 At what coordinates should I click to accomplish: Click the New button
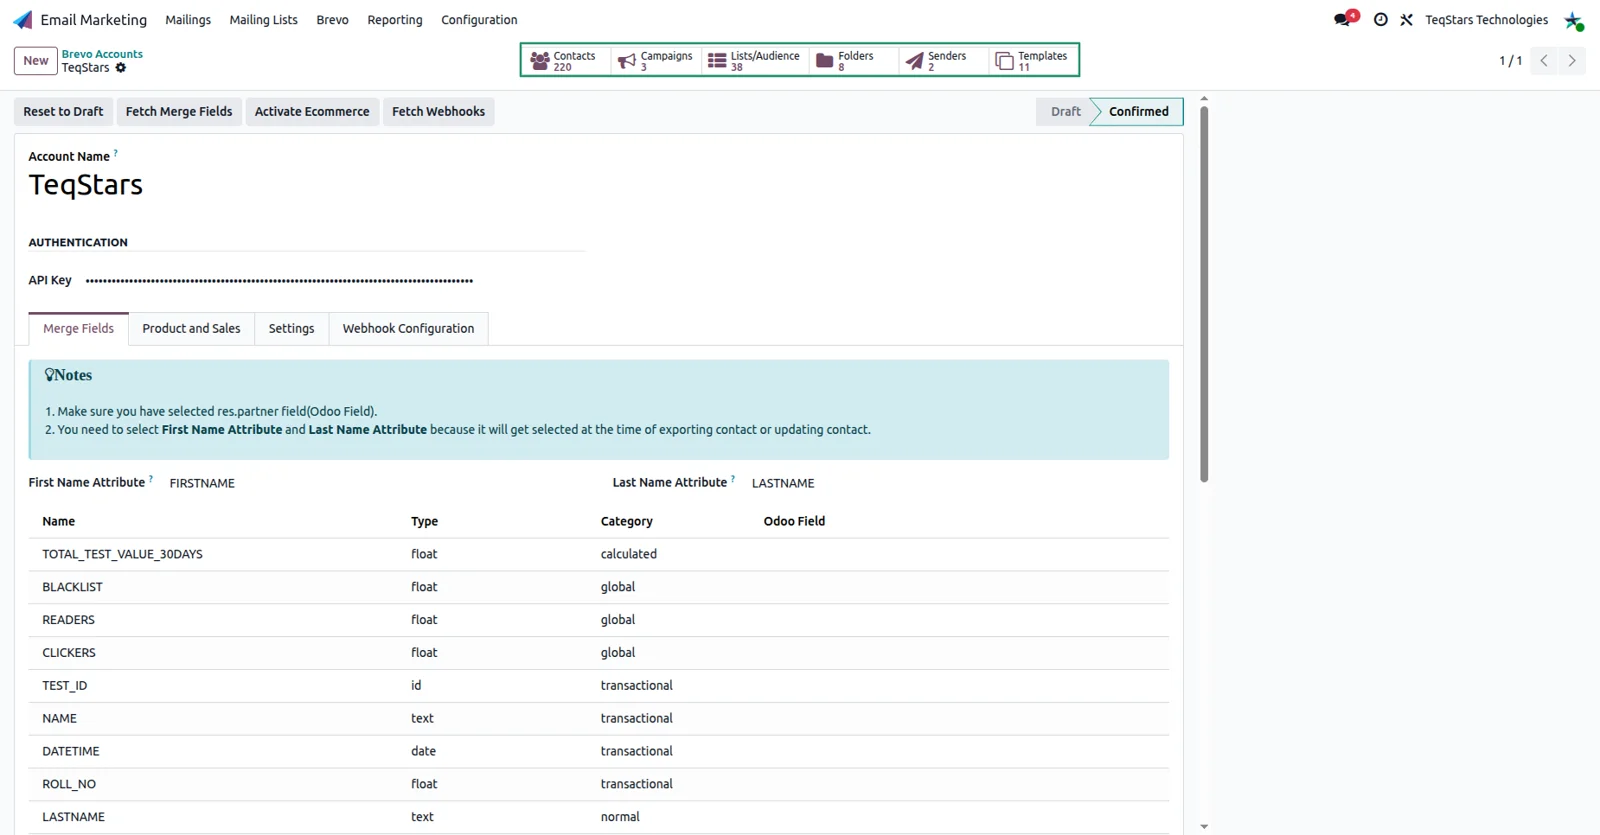tap(36, 61)
